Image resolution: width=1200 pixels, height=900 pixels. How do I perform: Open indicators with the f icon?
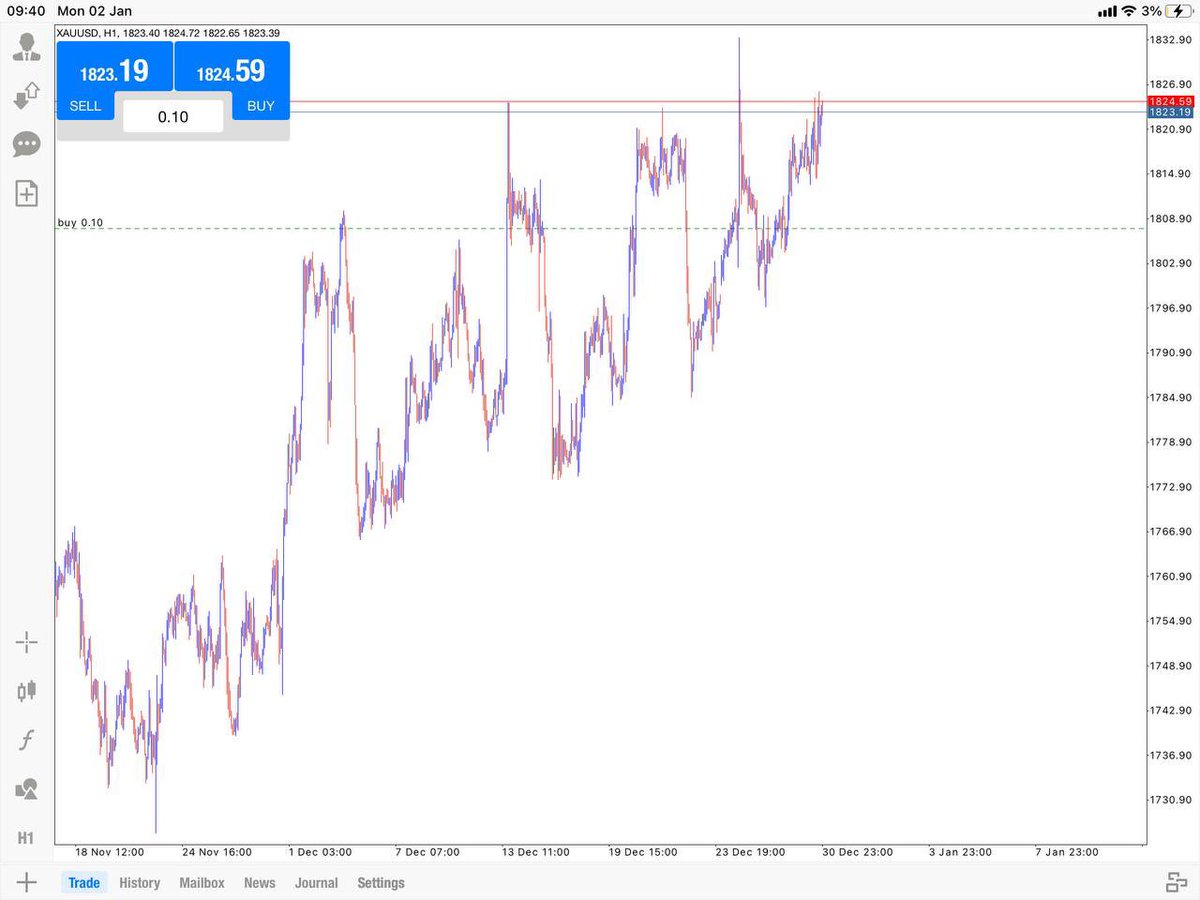click(x=27, y=740)
